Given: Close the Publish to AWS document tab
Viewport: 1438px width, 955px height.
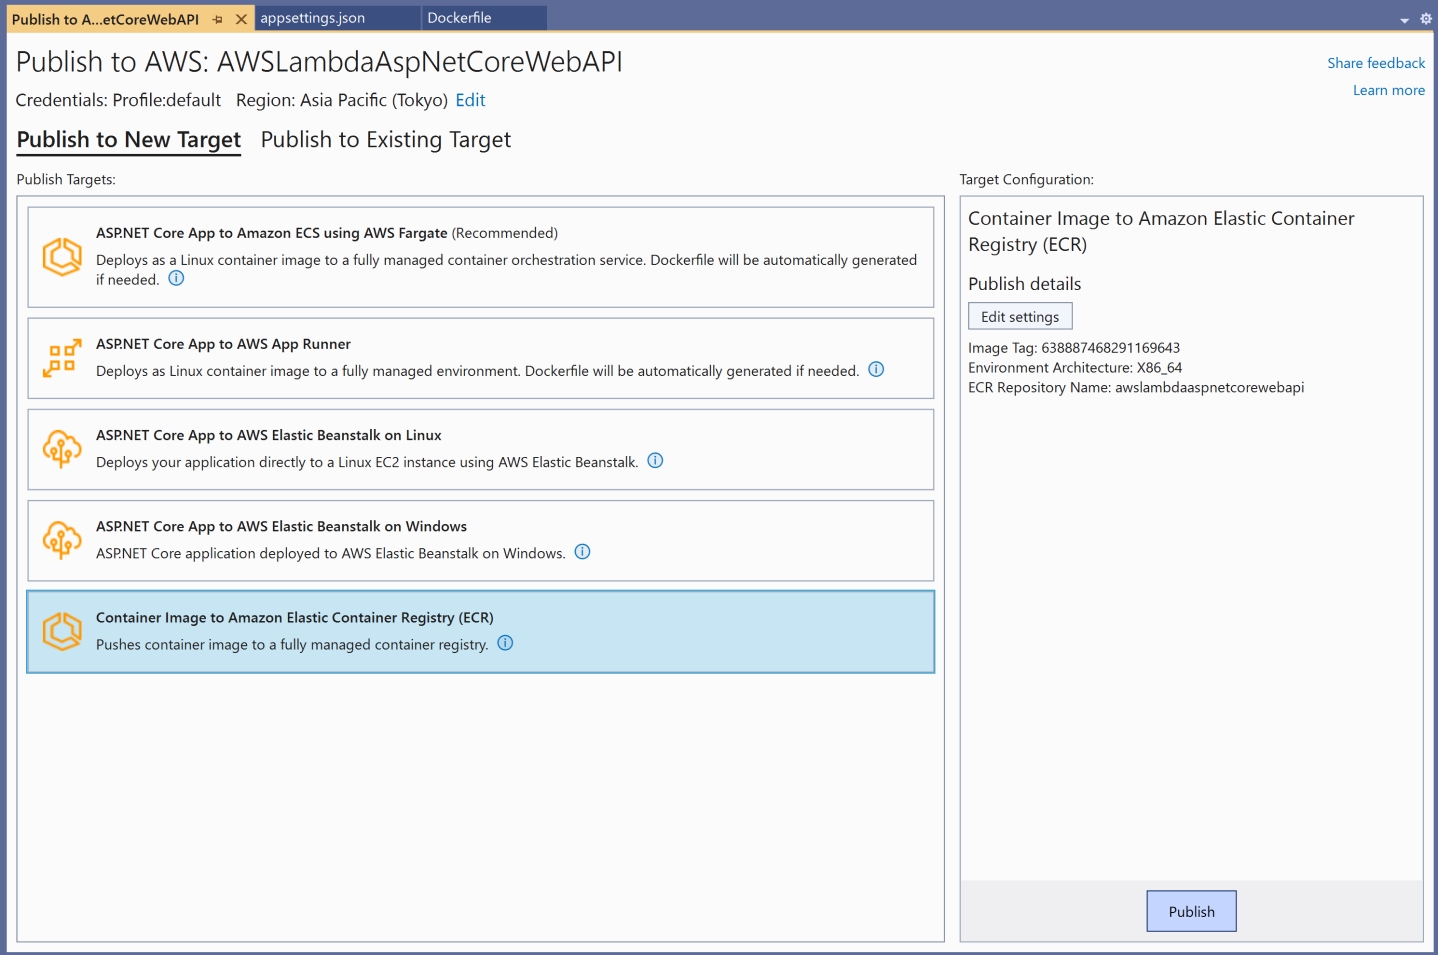Looking at the screenshot, I should click(x=241, y=19).
